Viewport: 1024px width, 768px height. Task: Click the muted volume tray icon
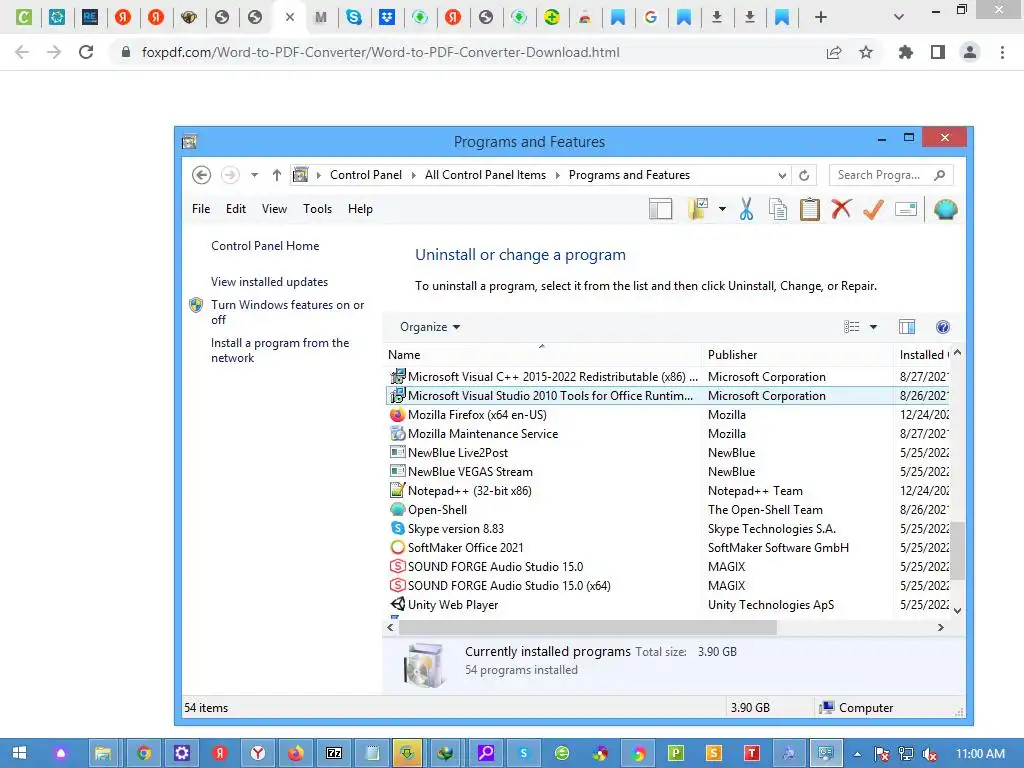(x=930, y=754)
